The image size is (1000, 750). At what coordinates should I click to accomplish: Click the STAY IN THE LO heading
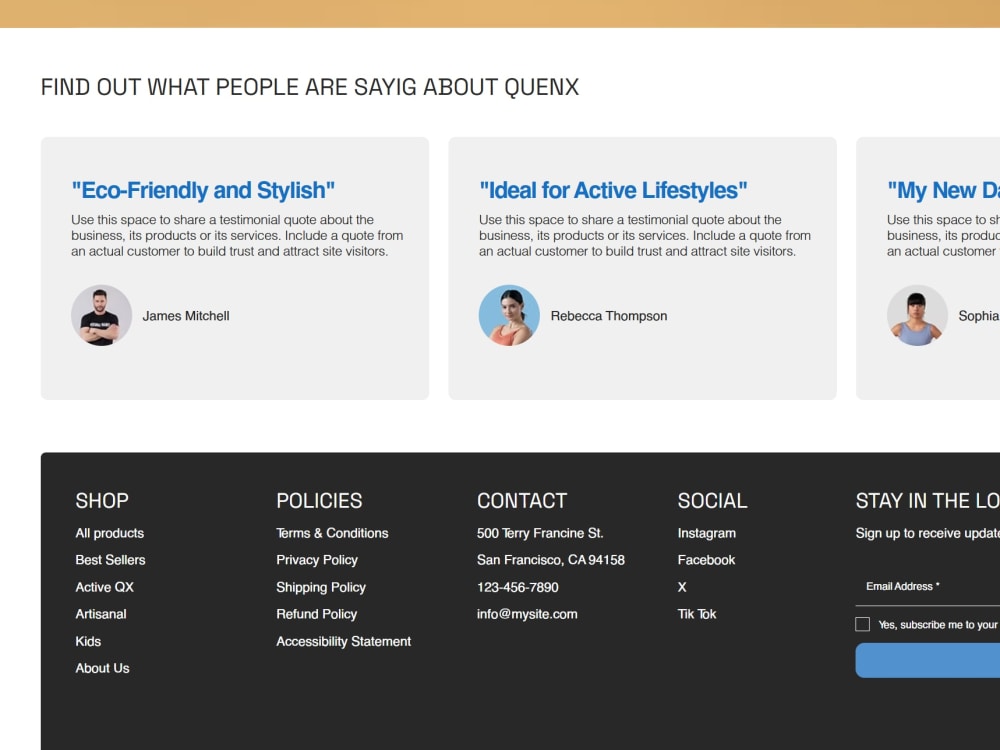point(927,501)
